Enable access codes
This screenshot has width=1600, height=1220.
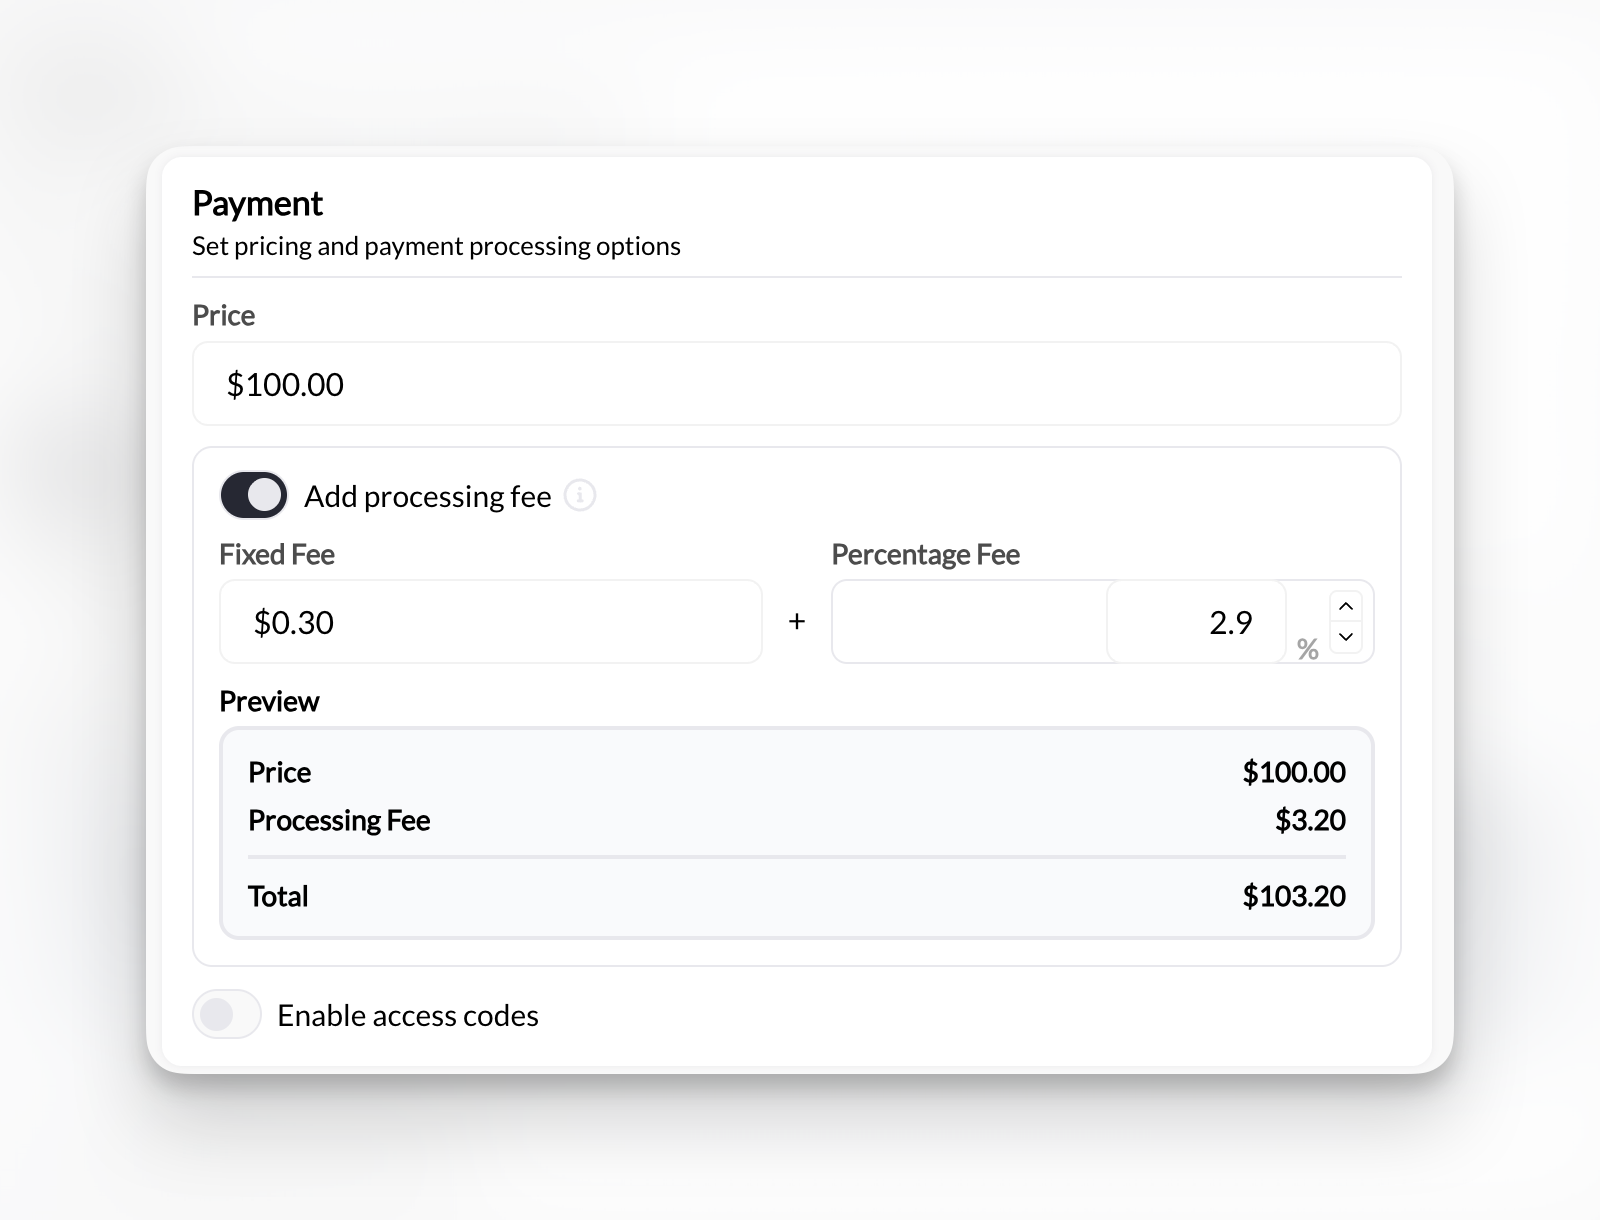click(226, 1014)
